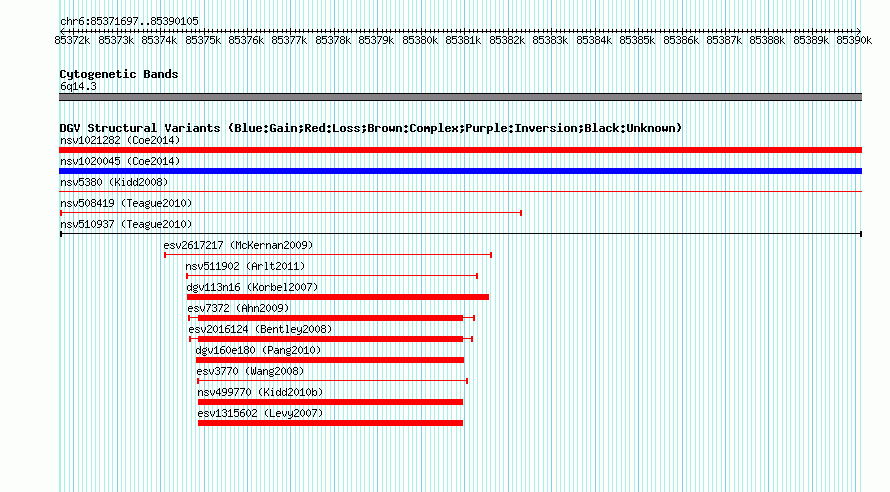The height and width of the screenshot is (492, 890).
Task: Click the nsv511902 (Arlt2011) label
Action: (x=245, y=266)
